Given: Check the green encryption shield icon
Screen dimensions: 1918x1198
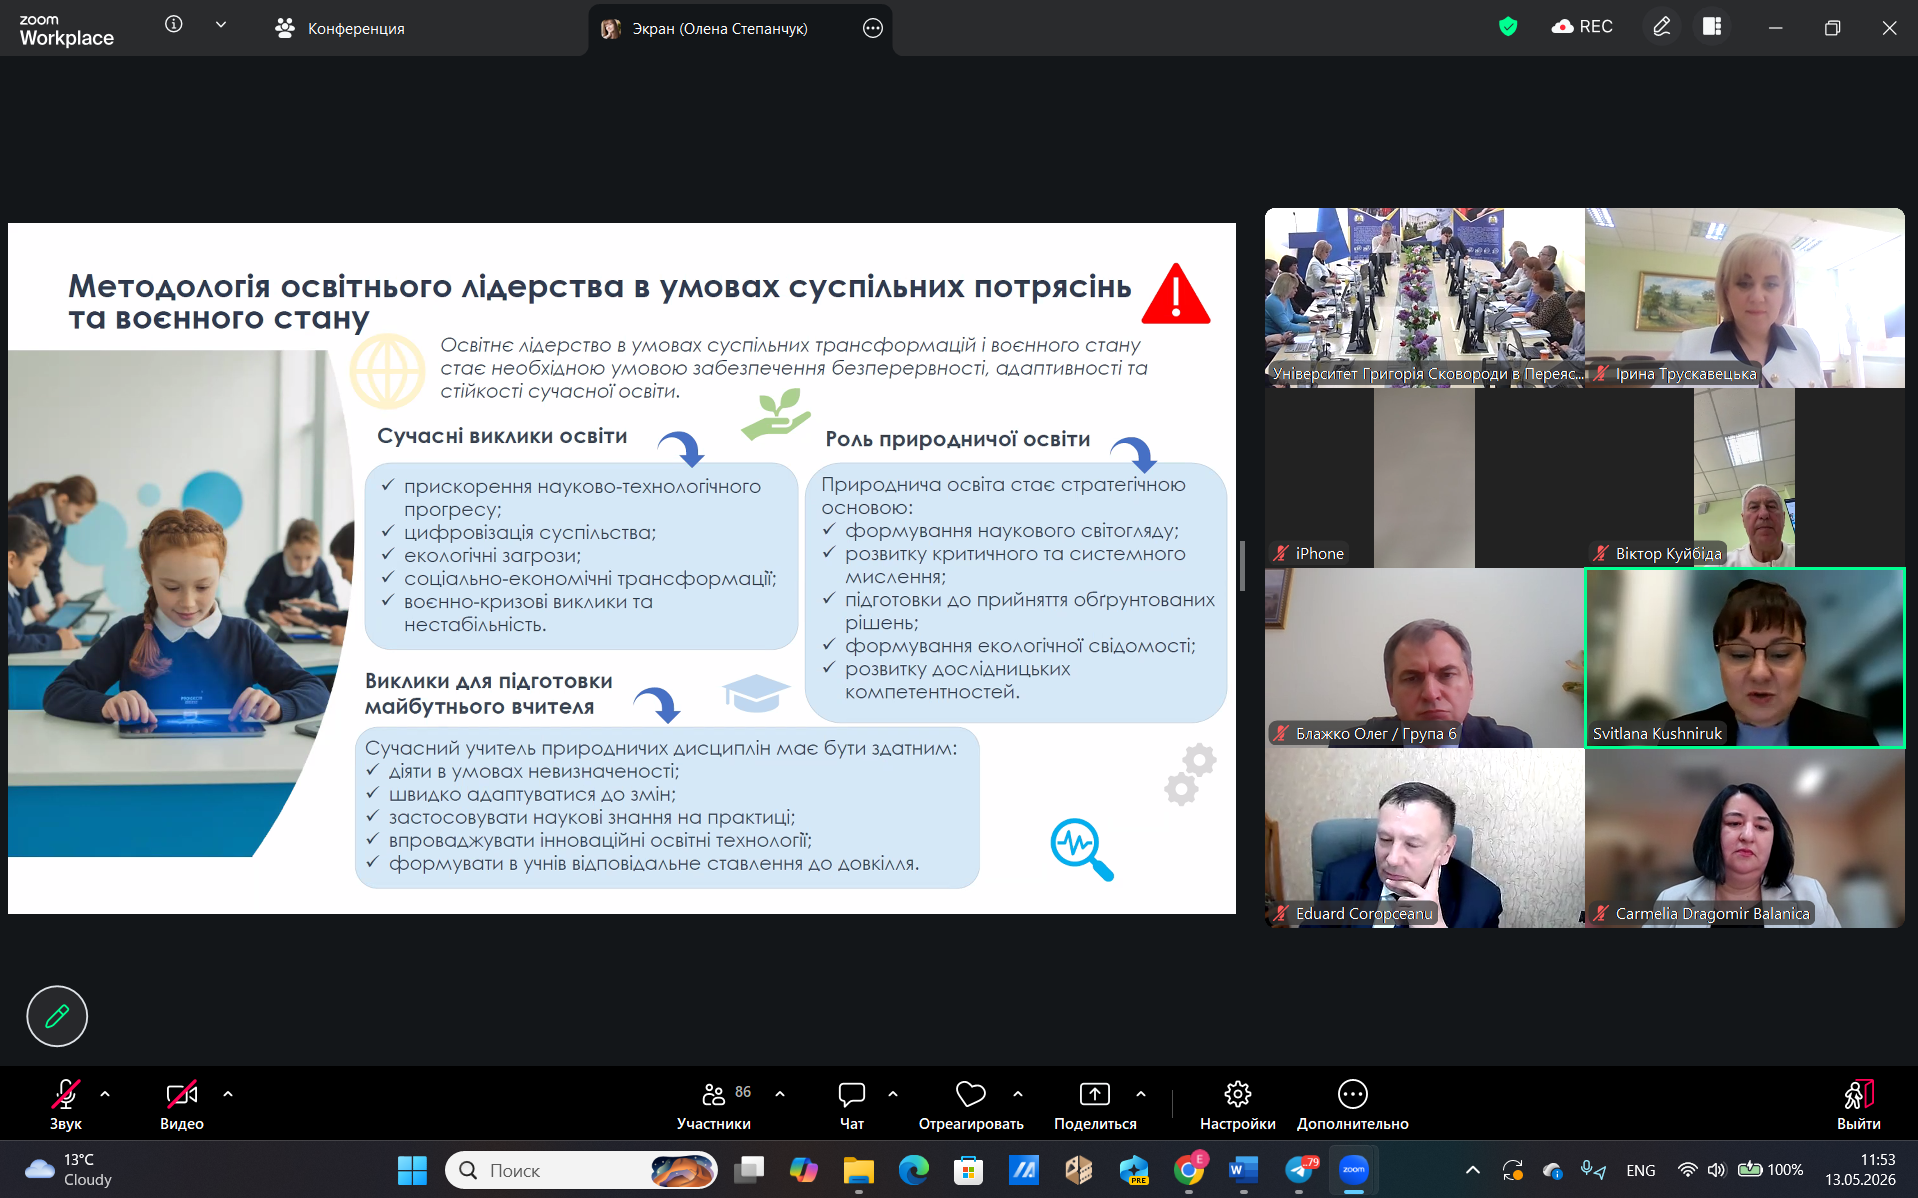Looking at the screenshot, I should point(1508,27).
